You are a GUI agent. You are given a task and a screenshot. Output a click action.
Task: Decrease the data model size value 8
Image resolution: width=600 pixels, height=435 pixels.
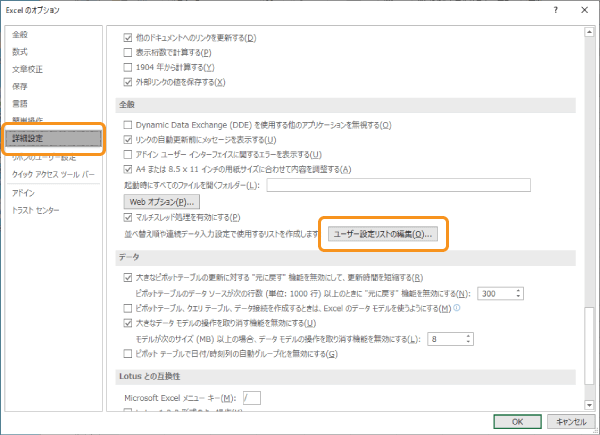[468, 342]
